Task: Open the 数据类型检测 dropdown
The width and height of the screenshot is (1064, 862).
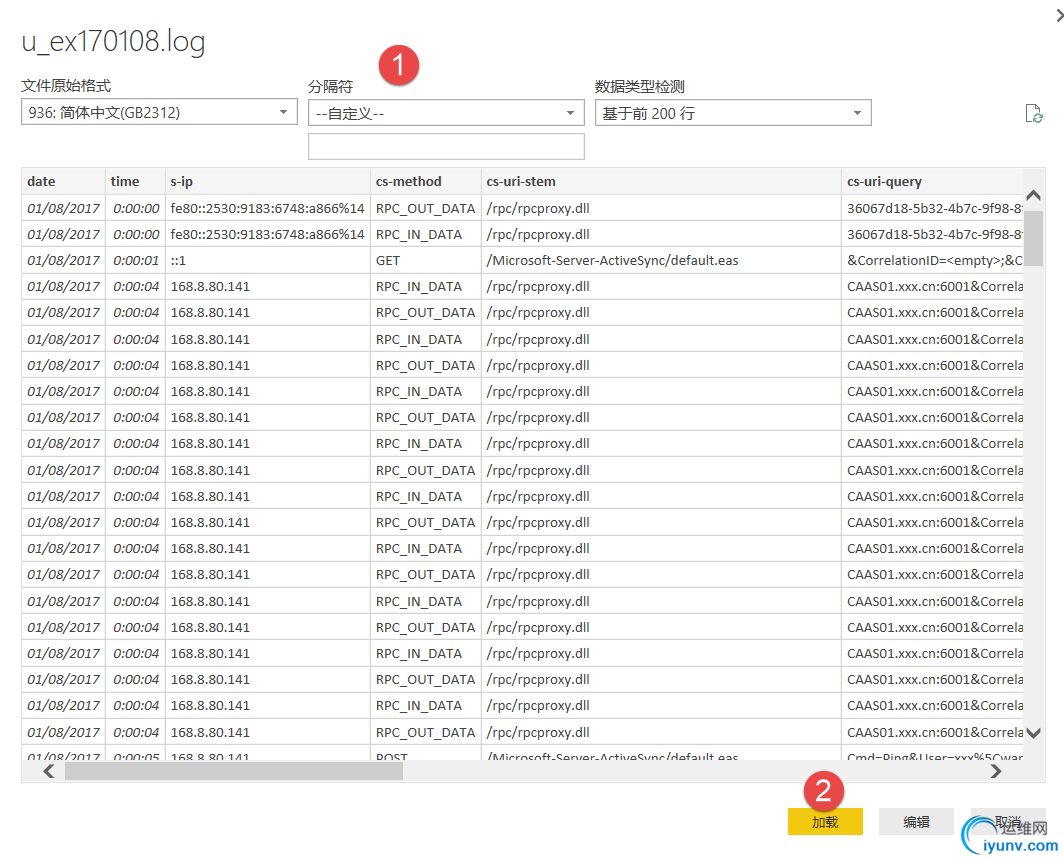Action: (733, 113)
